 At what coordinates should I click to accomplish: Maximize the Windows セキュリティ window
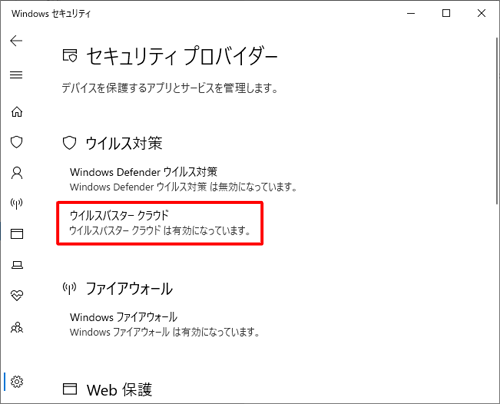point(446,13)
